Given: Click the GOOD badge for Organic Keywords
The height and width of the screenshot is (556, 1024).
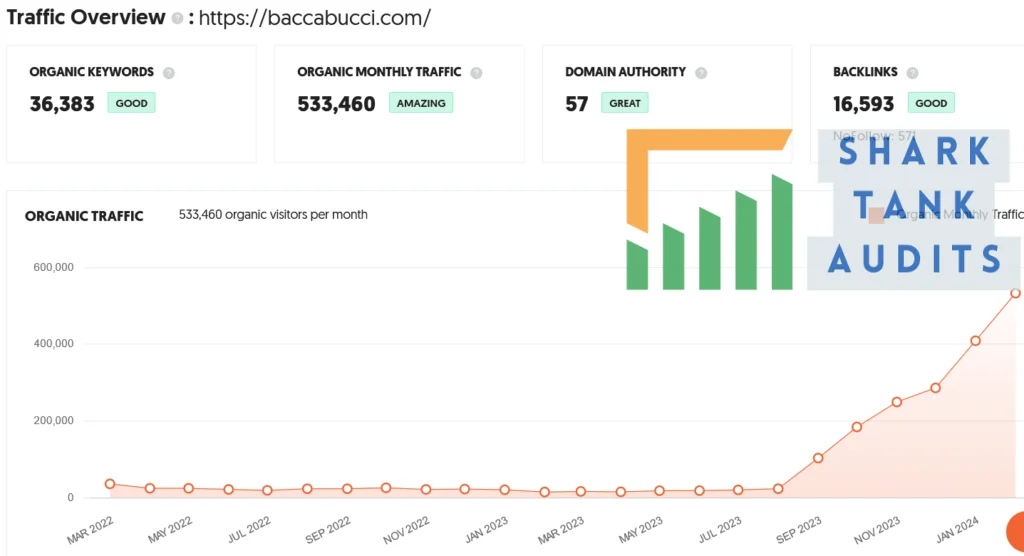Looking at the screenshot, I should (x=131, y=103).
